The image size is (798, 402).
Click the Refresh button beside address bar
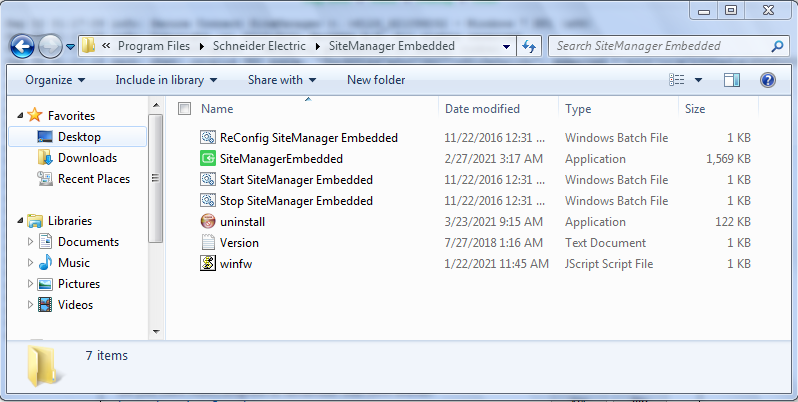pyautogui.click(x=529, y=46)
